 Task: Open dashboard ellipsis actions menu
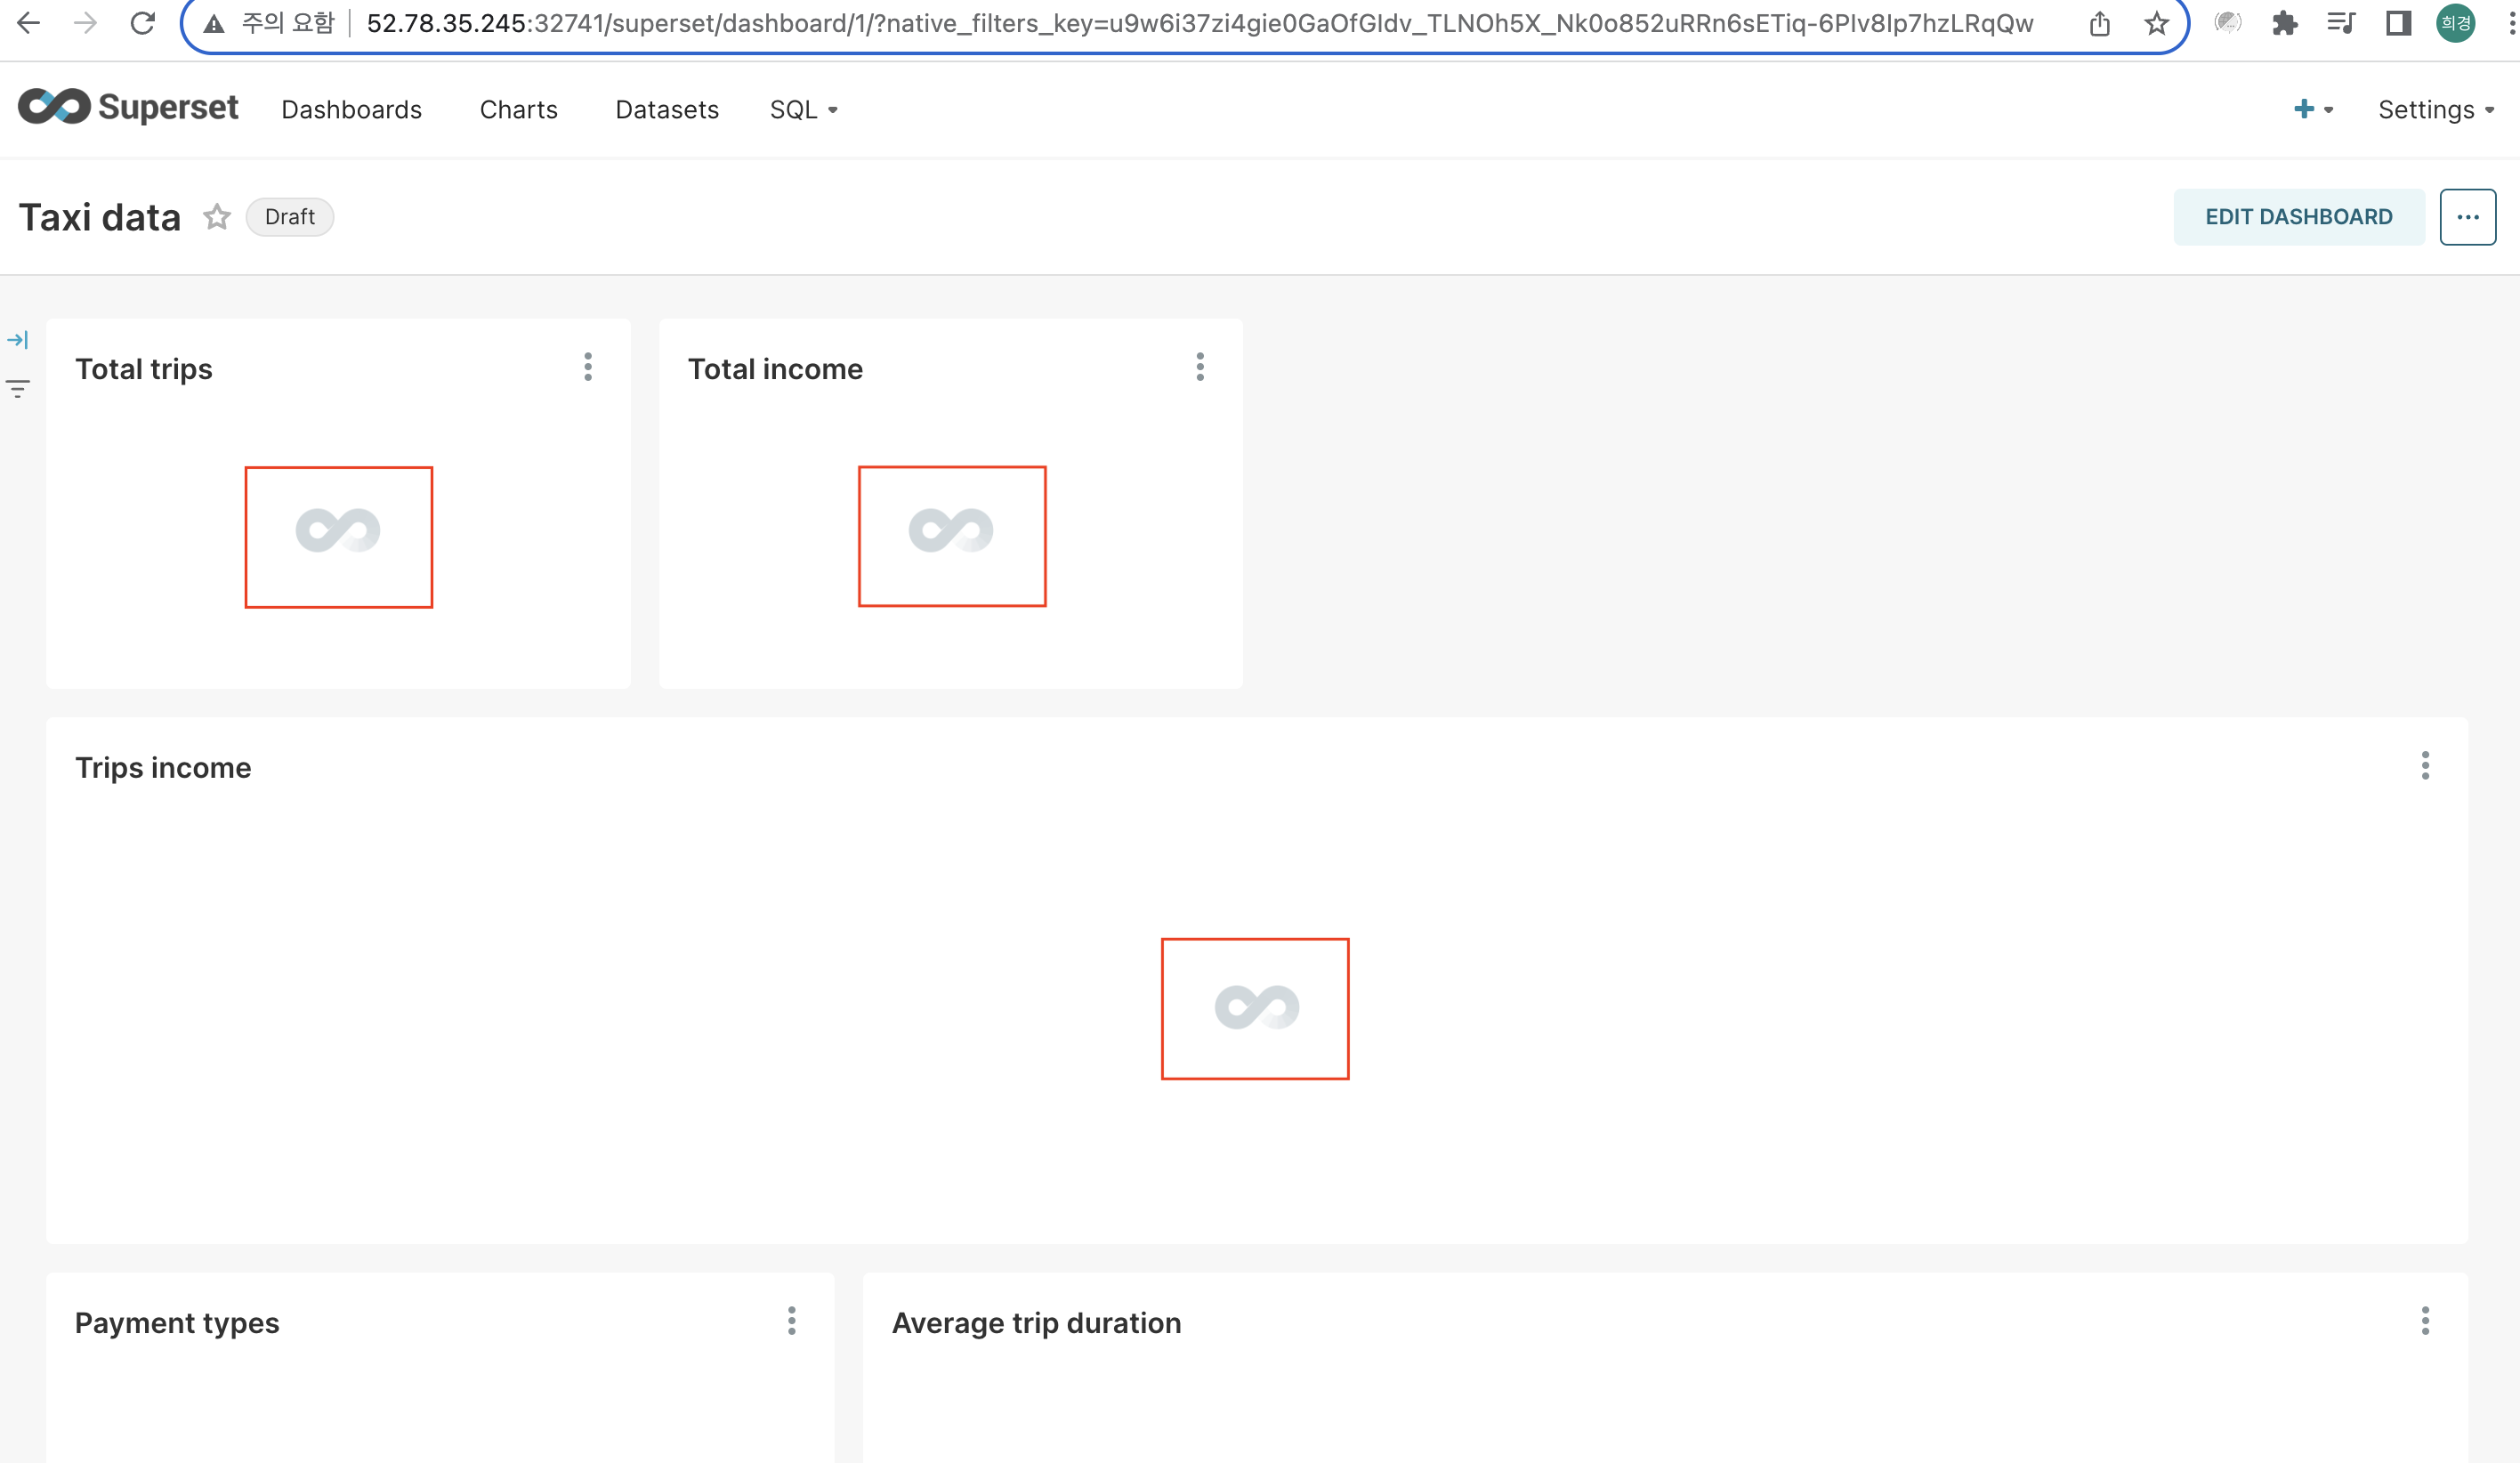click(x=2467, y=217)
